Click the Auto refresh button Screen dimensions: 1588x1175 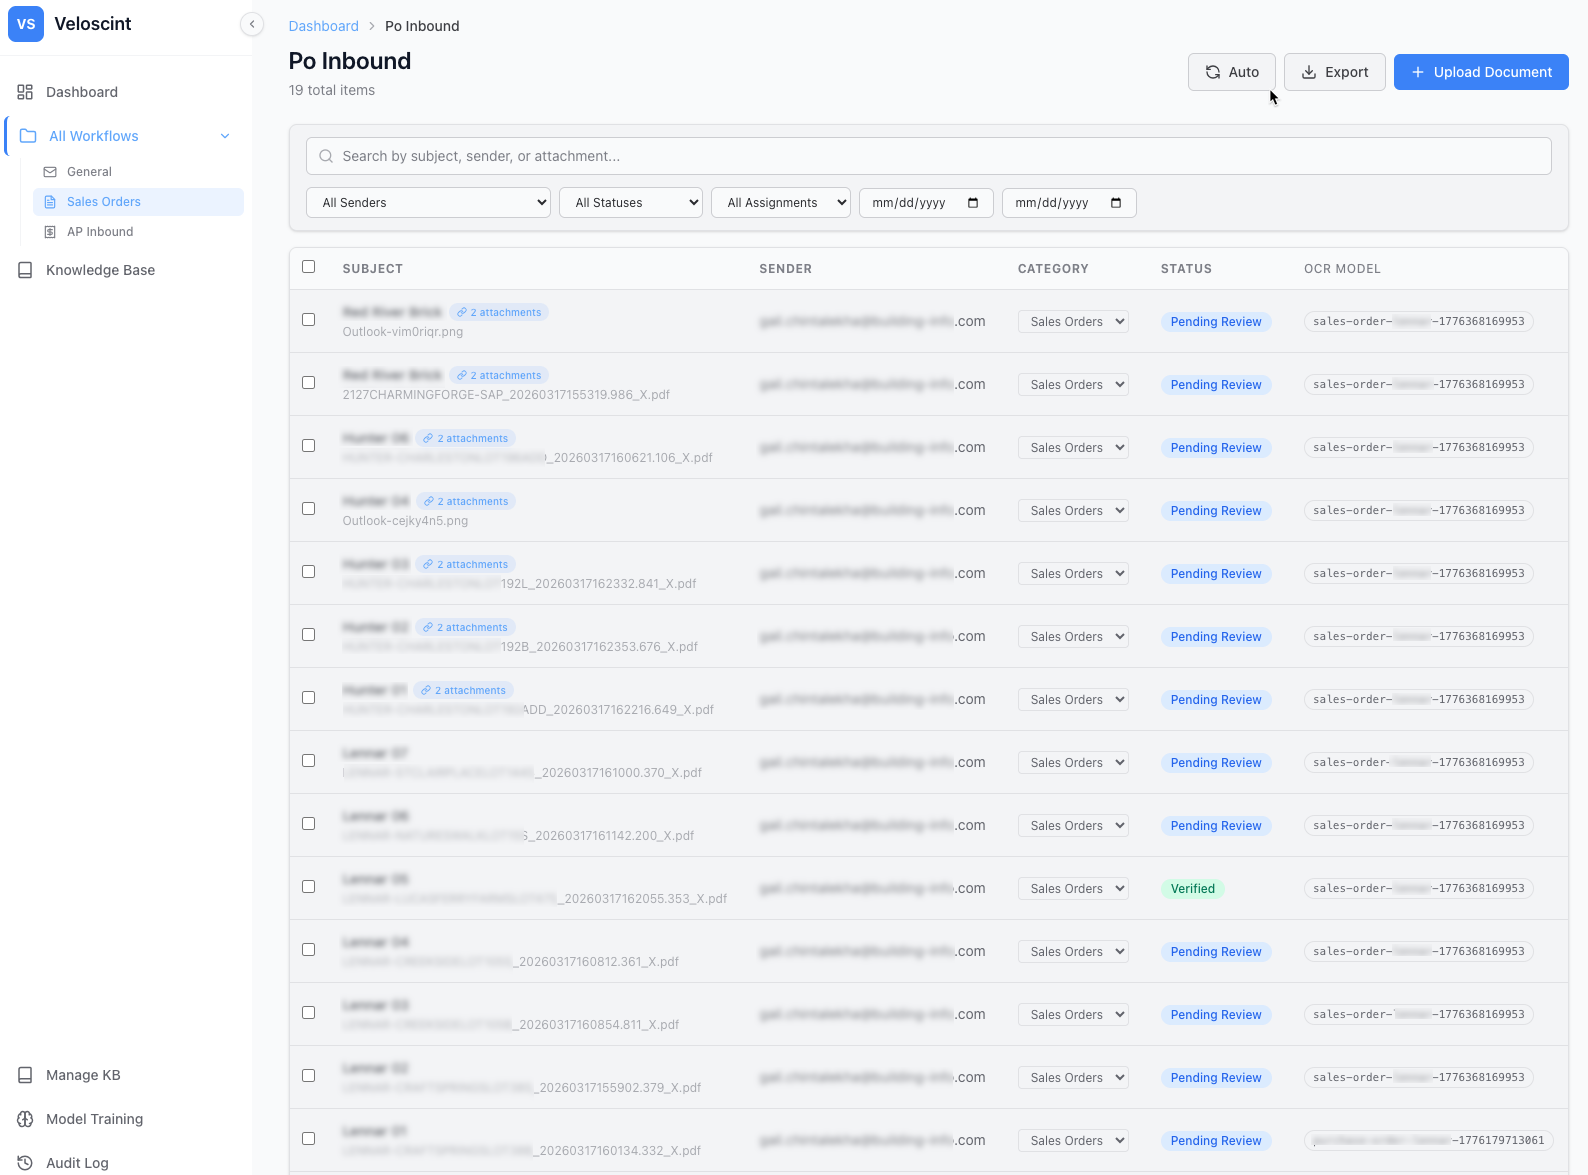pyautogui.click(x=1232, y=72)
